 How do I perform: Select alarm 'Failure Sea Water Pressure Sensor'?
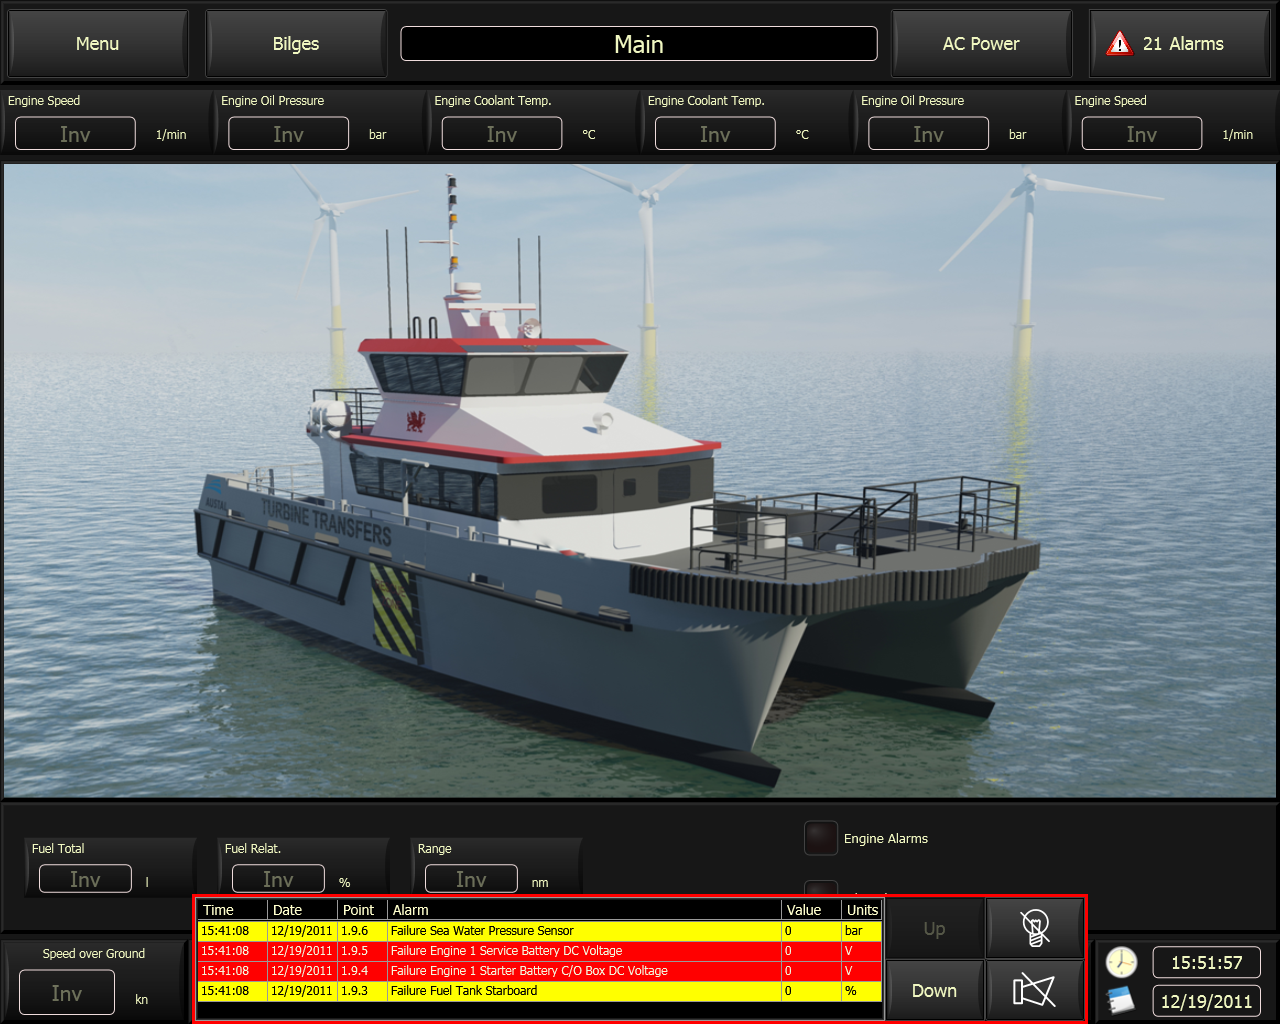(540, 931)
